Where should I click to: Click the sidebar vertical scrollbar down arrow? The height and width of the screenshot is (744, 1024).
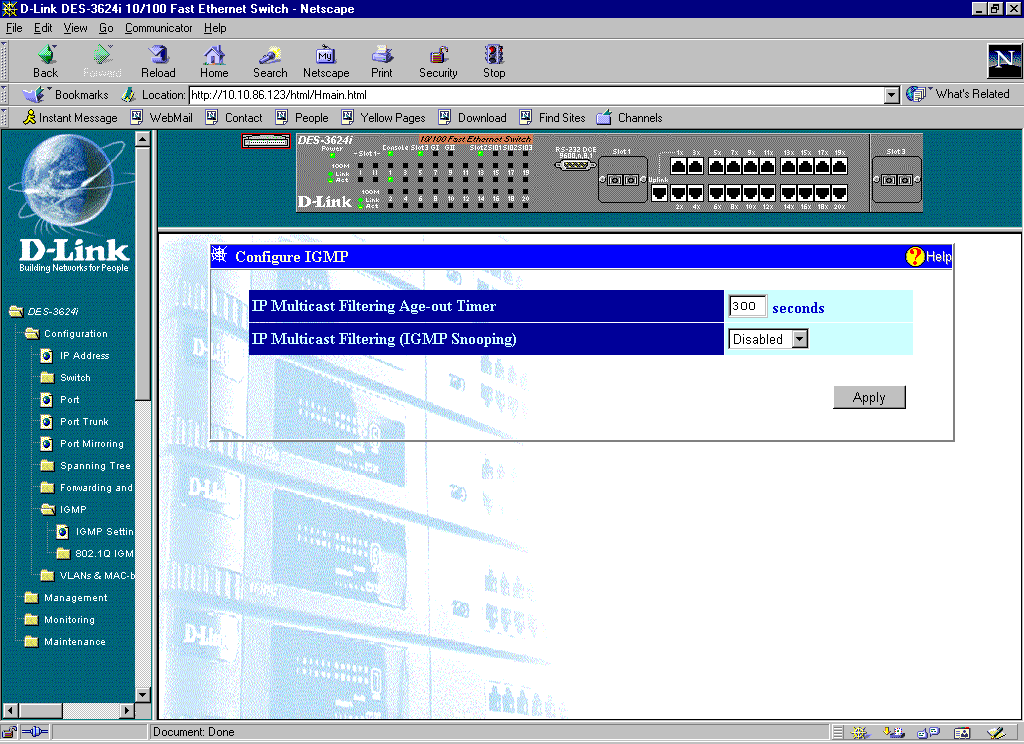point(142,695)
